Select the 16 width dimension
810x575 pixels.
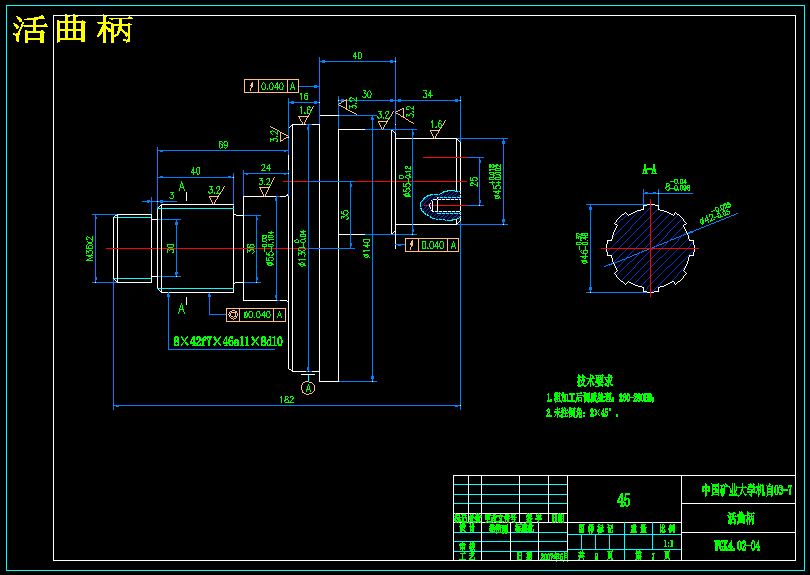pos(304,97)
